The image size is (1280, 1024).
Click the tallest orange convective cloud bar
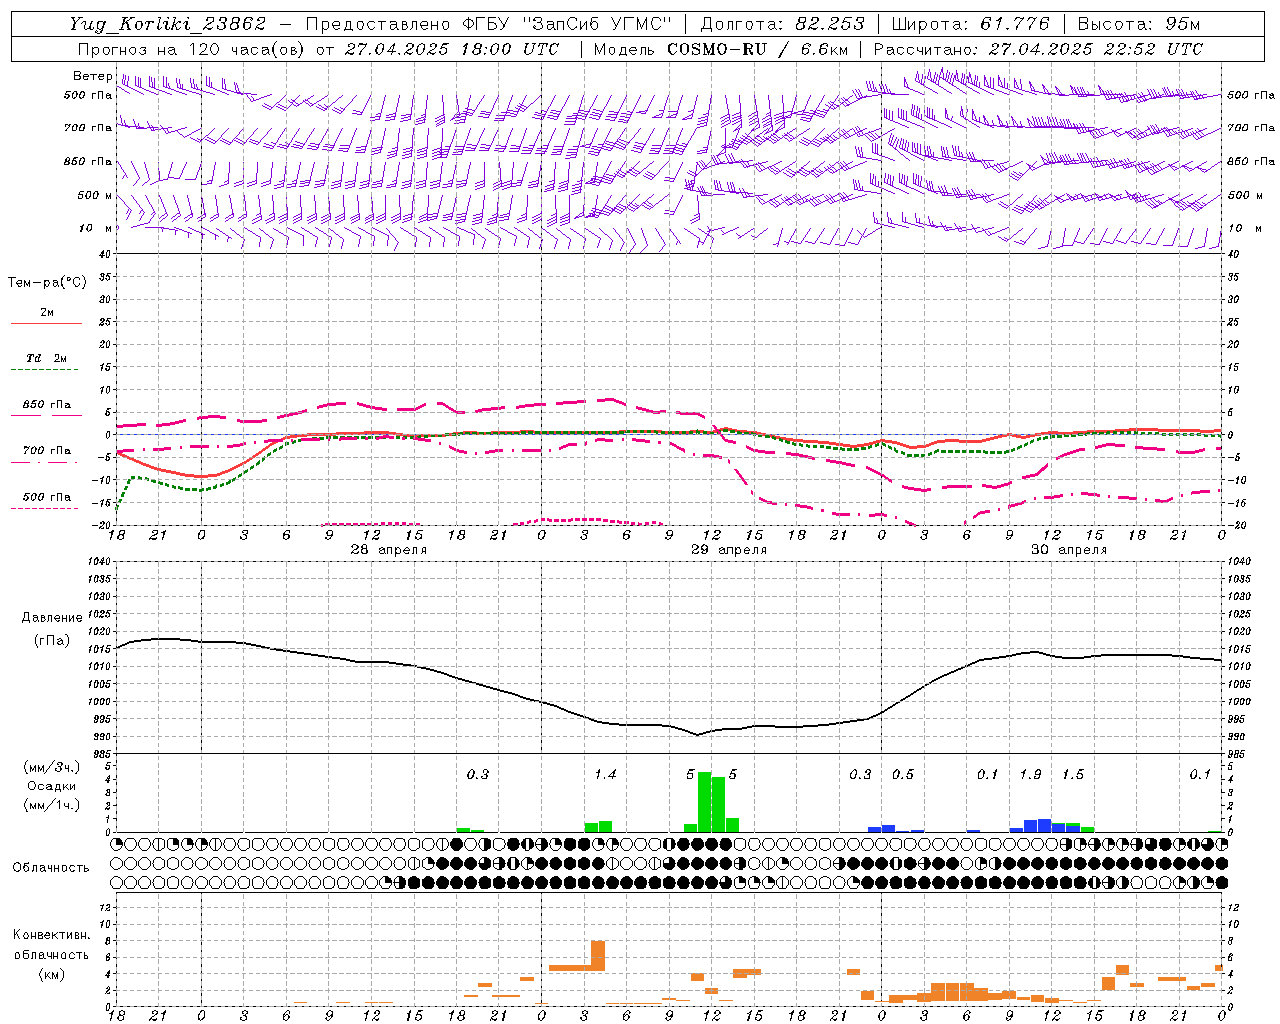[x=598, y=956]
